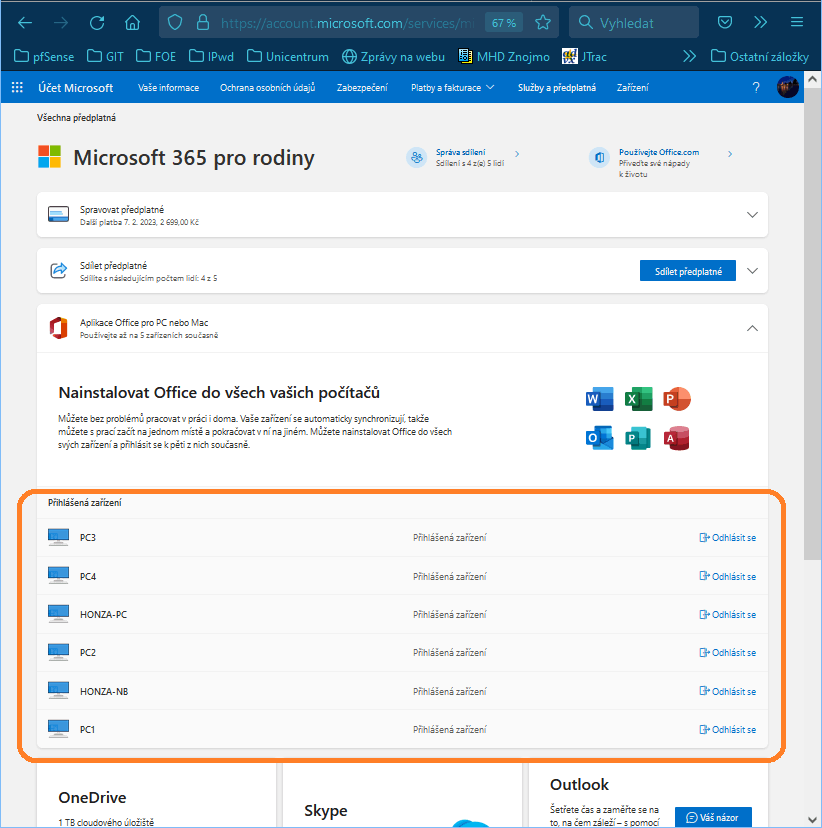Click the Office.com round icon

(x=599, y=157)
